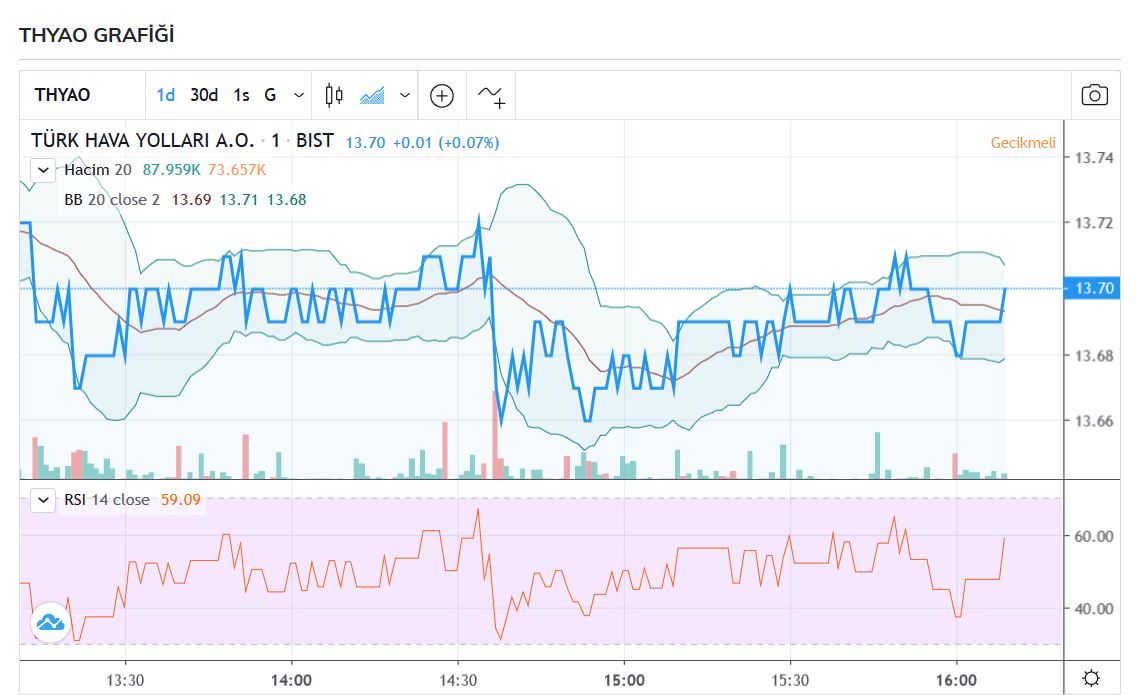Collapse the RSI indicator legend
The width and height of the screenshot is (1139, 695).
(x=44, y=500)
